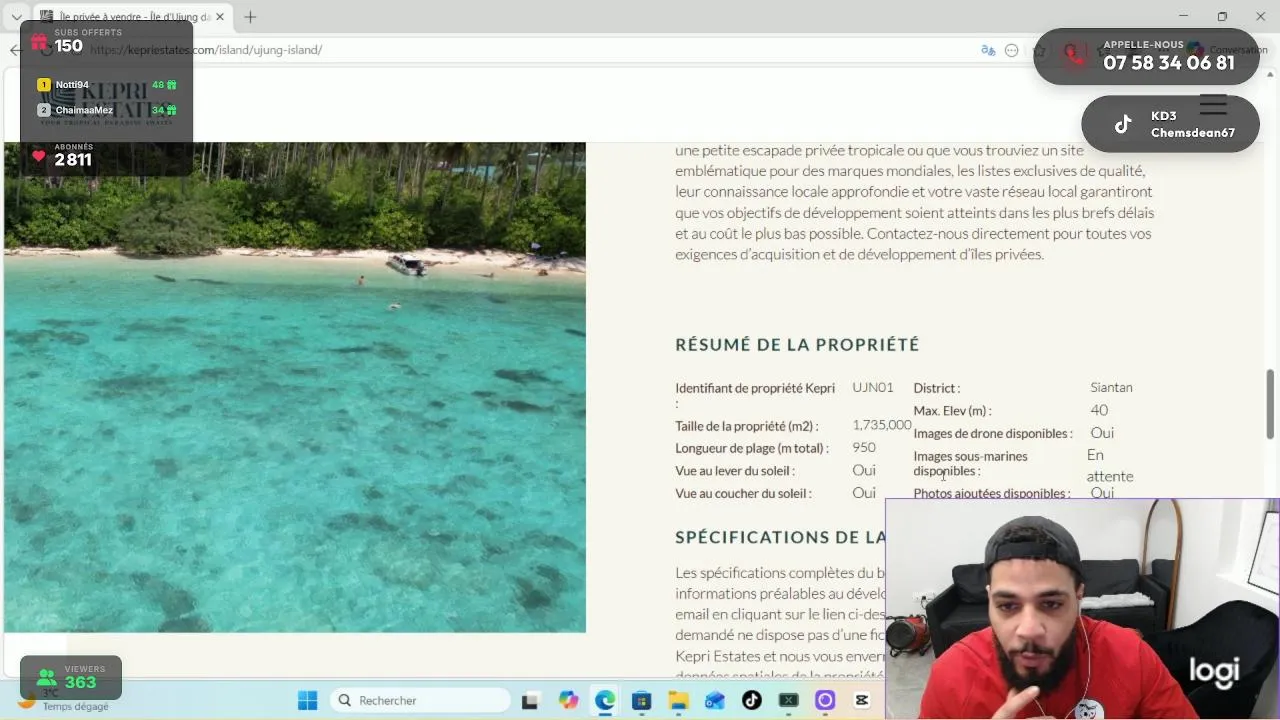Image resolution: width=1280 pixels, height=720 pixels.
Task: Click the Images sous-marines disponibles label
Action: (x=970, y=463)
